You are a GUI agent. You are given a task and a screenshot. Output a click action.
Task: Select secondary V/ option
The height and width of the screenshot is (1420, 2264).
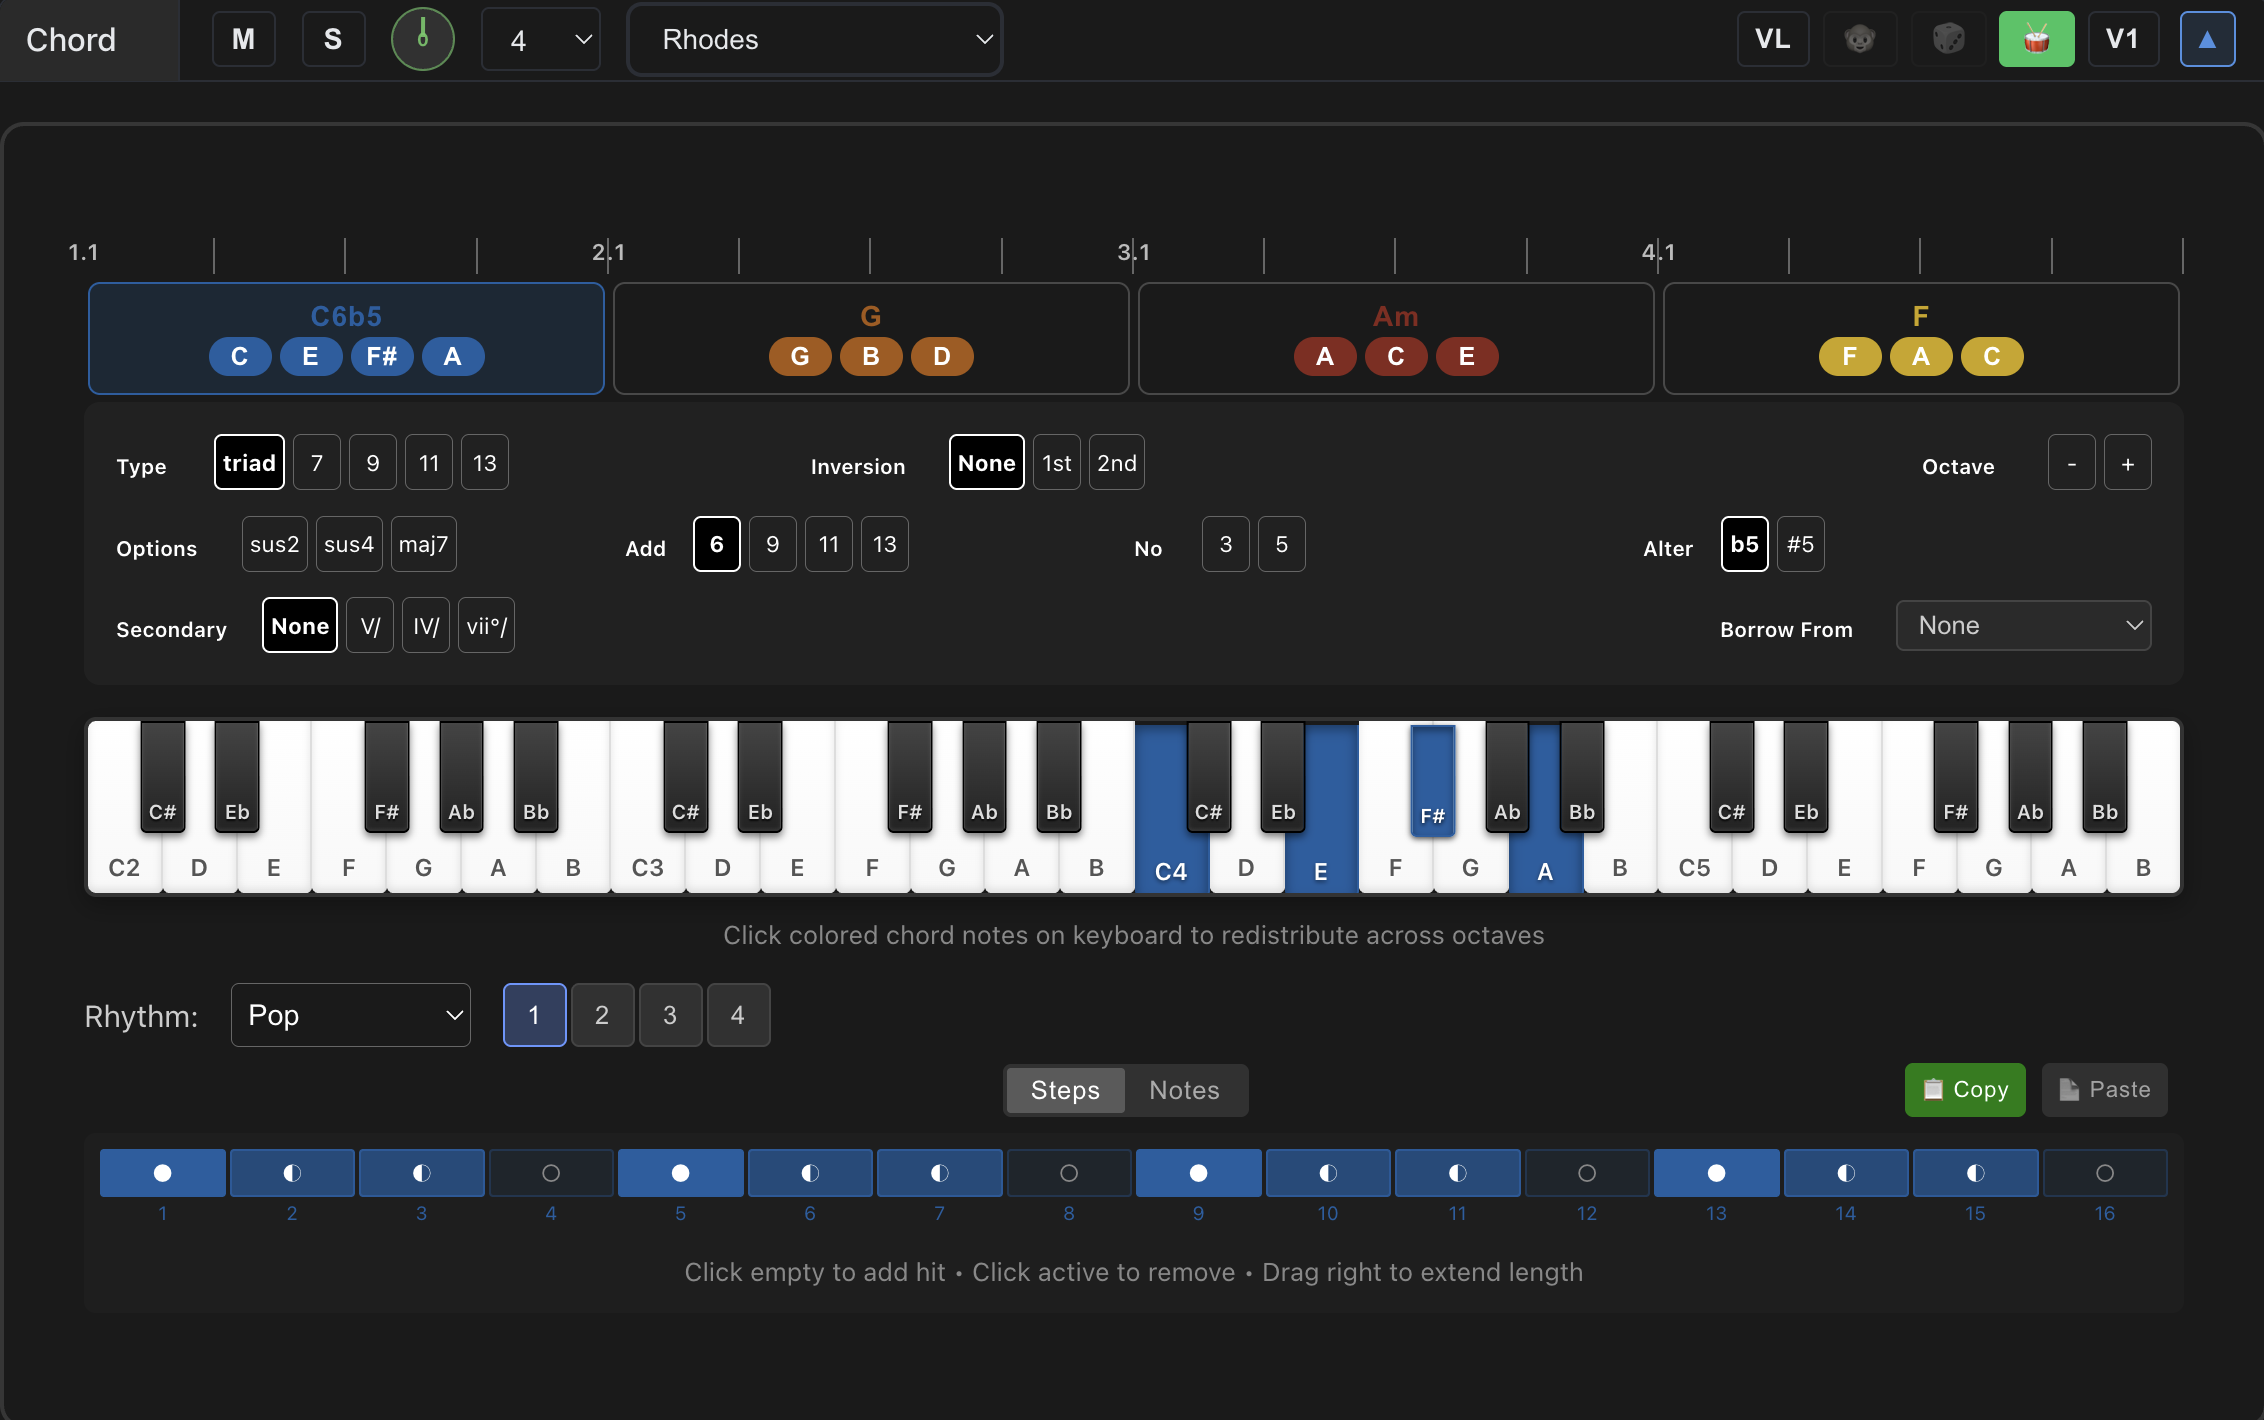point(370,626)
